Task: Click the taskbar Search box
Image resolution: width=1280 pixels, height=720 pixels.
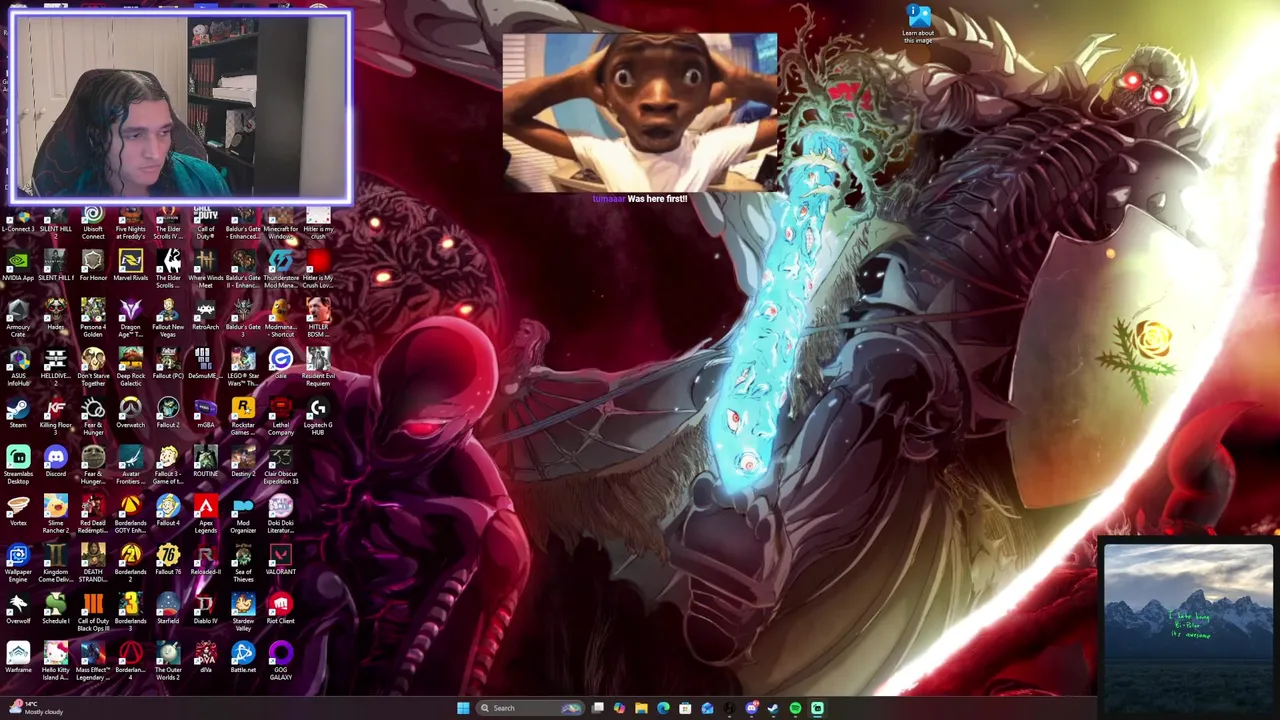Action: (x=530, y=708)
